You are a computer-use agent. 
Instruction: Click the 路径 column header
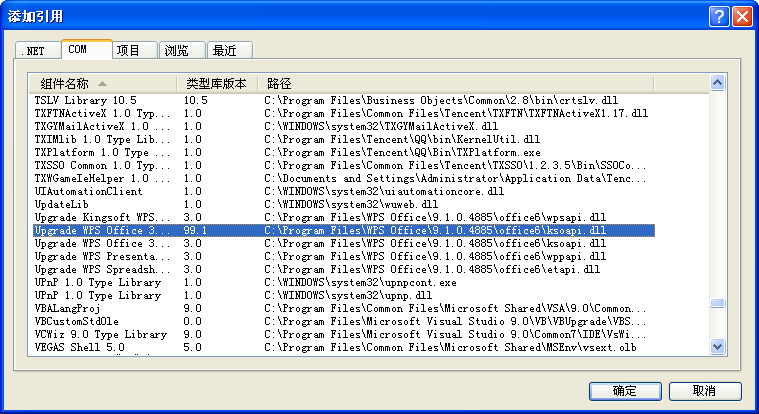[x=455, y=84]
